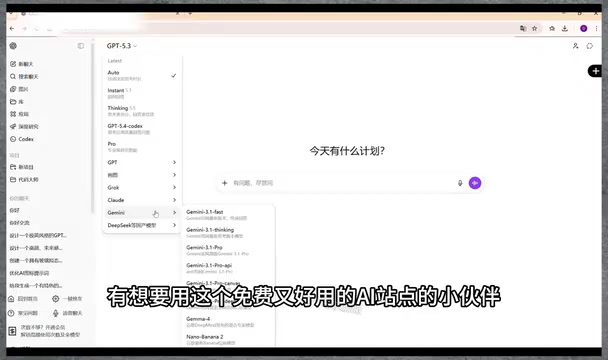Open browser three-dot menu
608x360 pixels.
click(596, 28)
